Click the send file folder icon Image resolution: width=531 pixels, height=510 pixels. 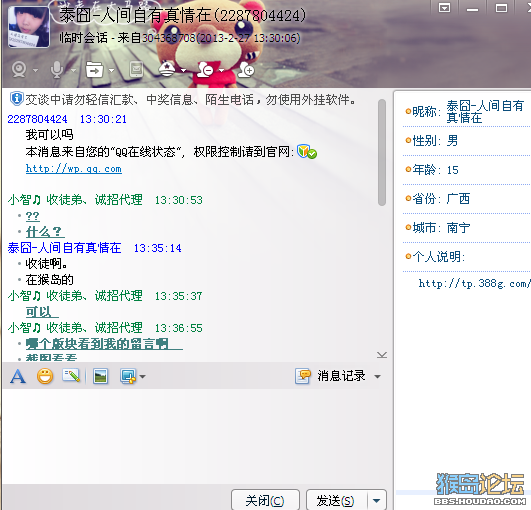coord(94,69)
